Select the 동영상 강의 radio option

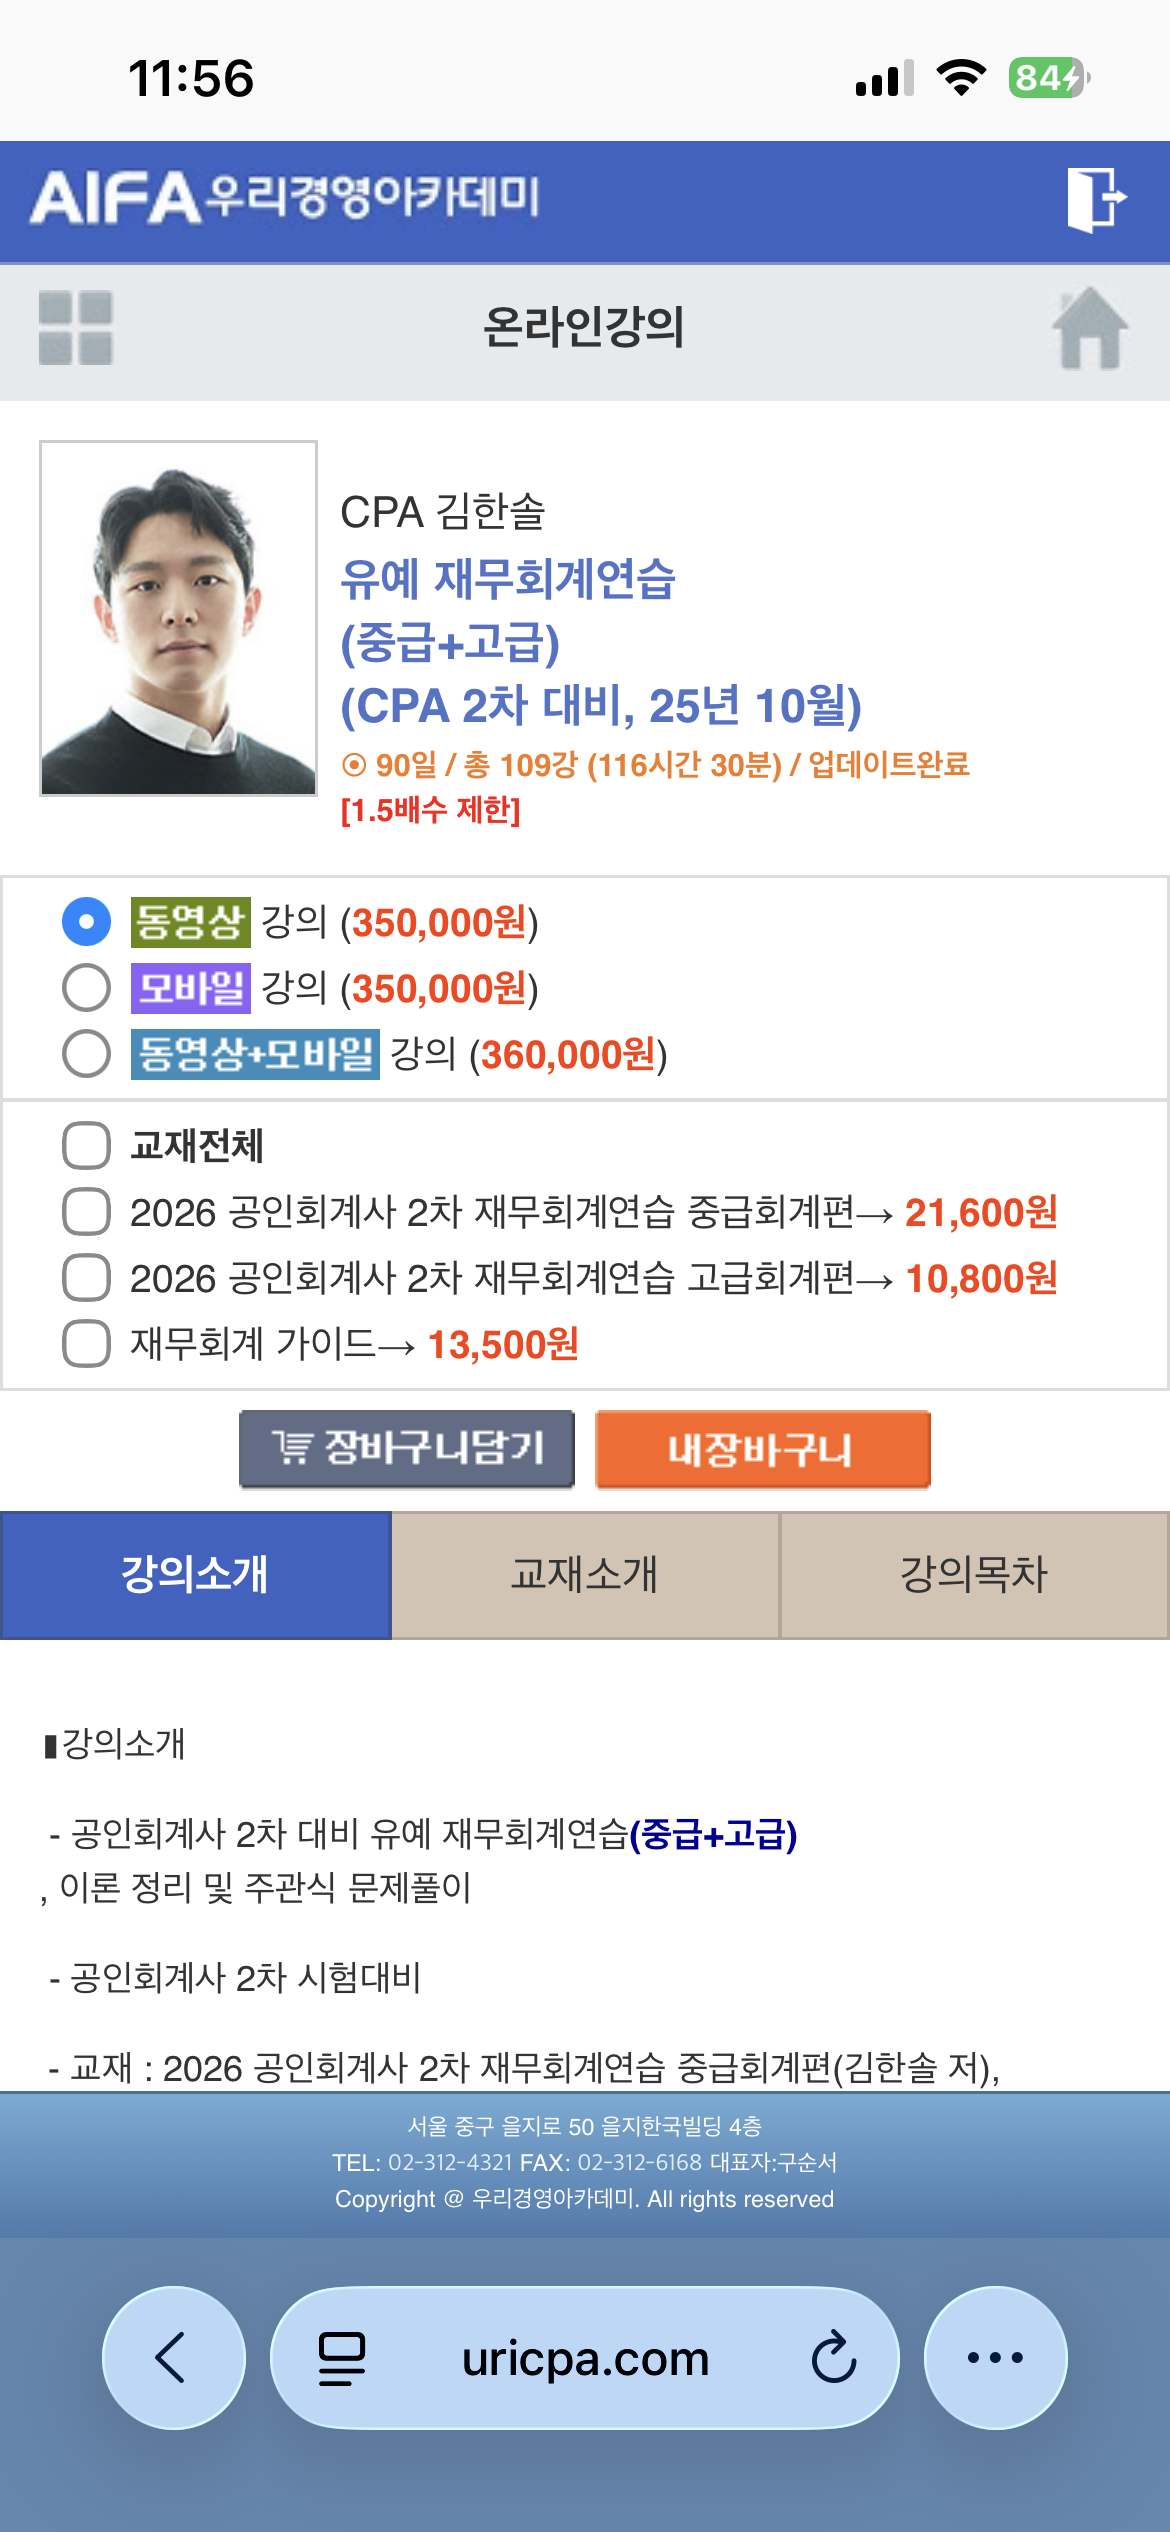pos(87,922)
